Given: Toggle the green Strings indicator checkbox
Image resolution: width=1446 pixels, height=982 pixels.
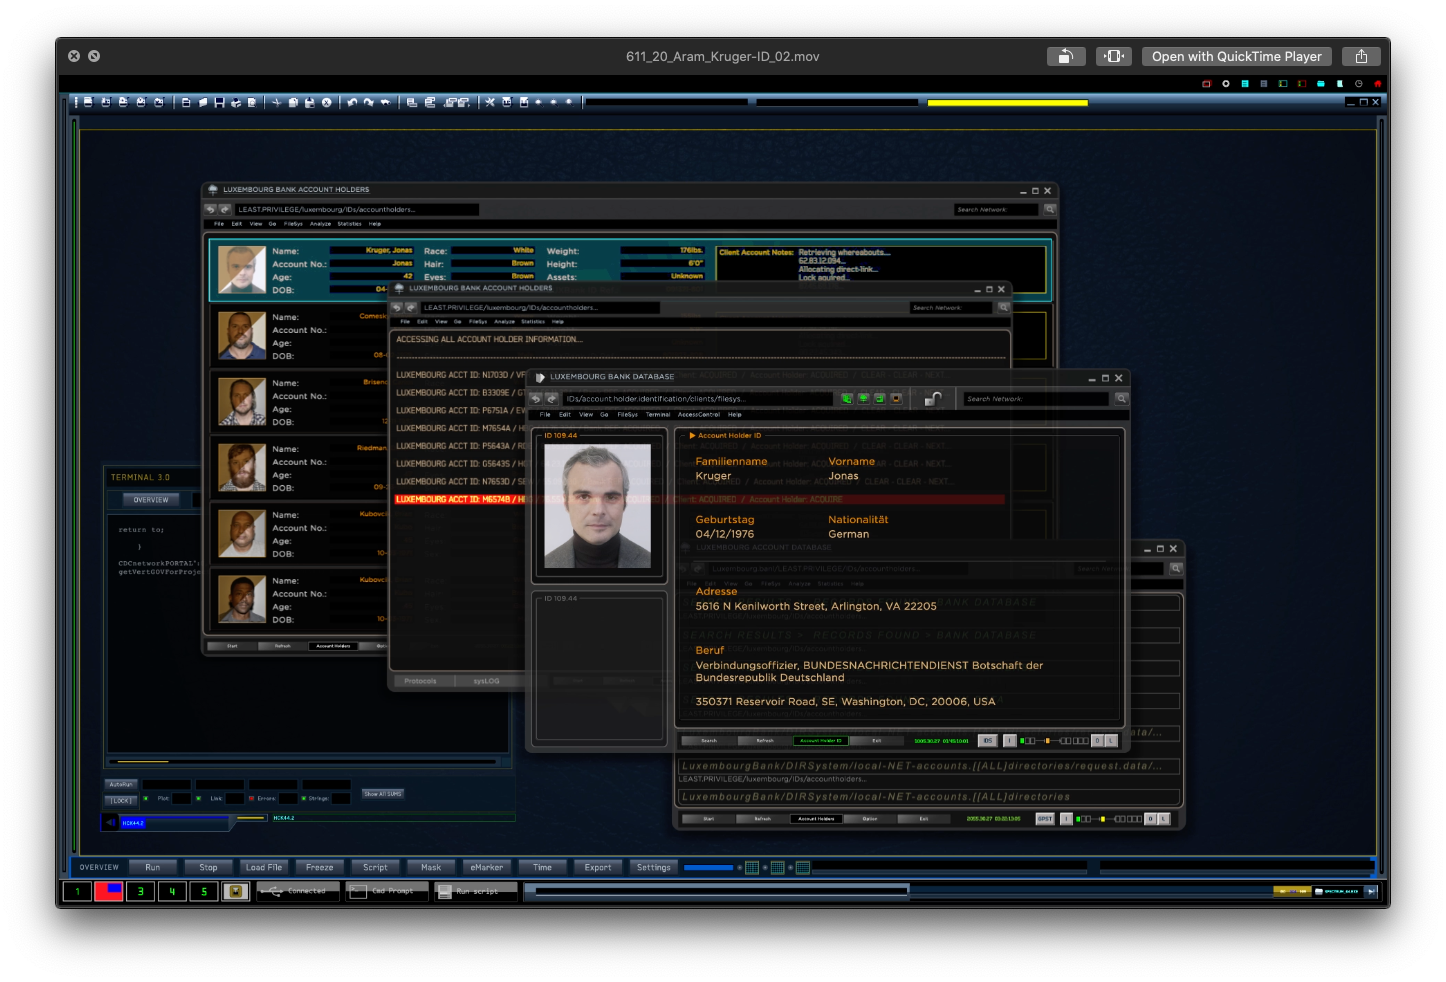Looking at the screenshot, I should [x=304, y=798].
